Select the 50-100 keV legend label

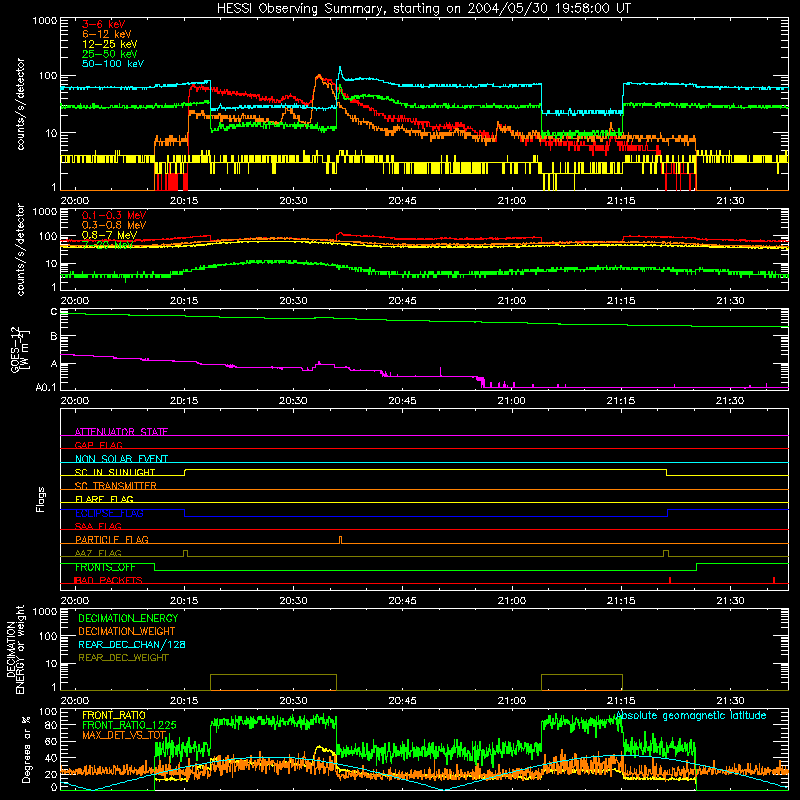pos(112,64)
